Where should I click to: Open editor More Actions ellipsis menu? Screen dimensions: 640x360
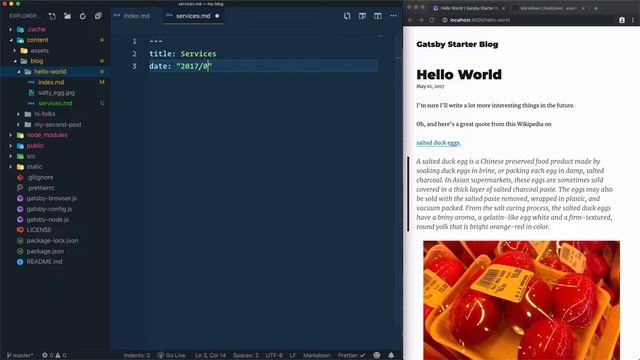pyautogui.click(x=393, y=16)
